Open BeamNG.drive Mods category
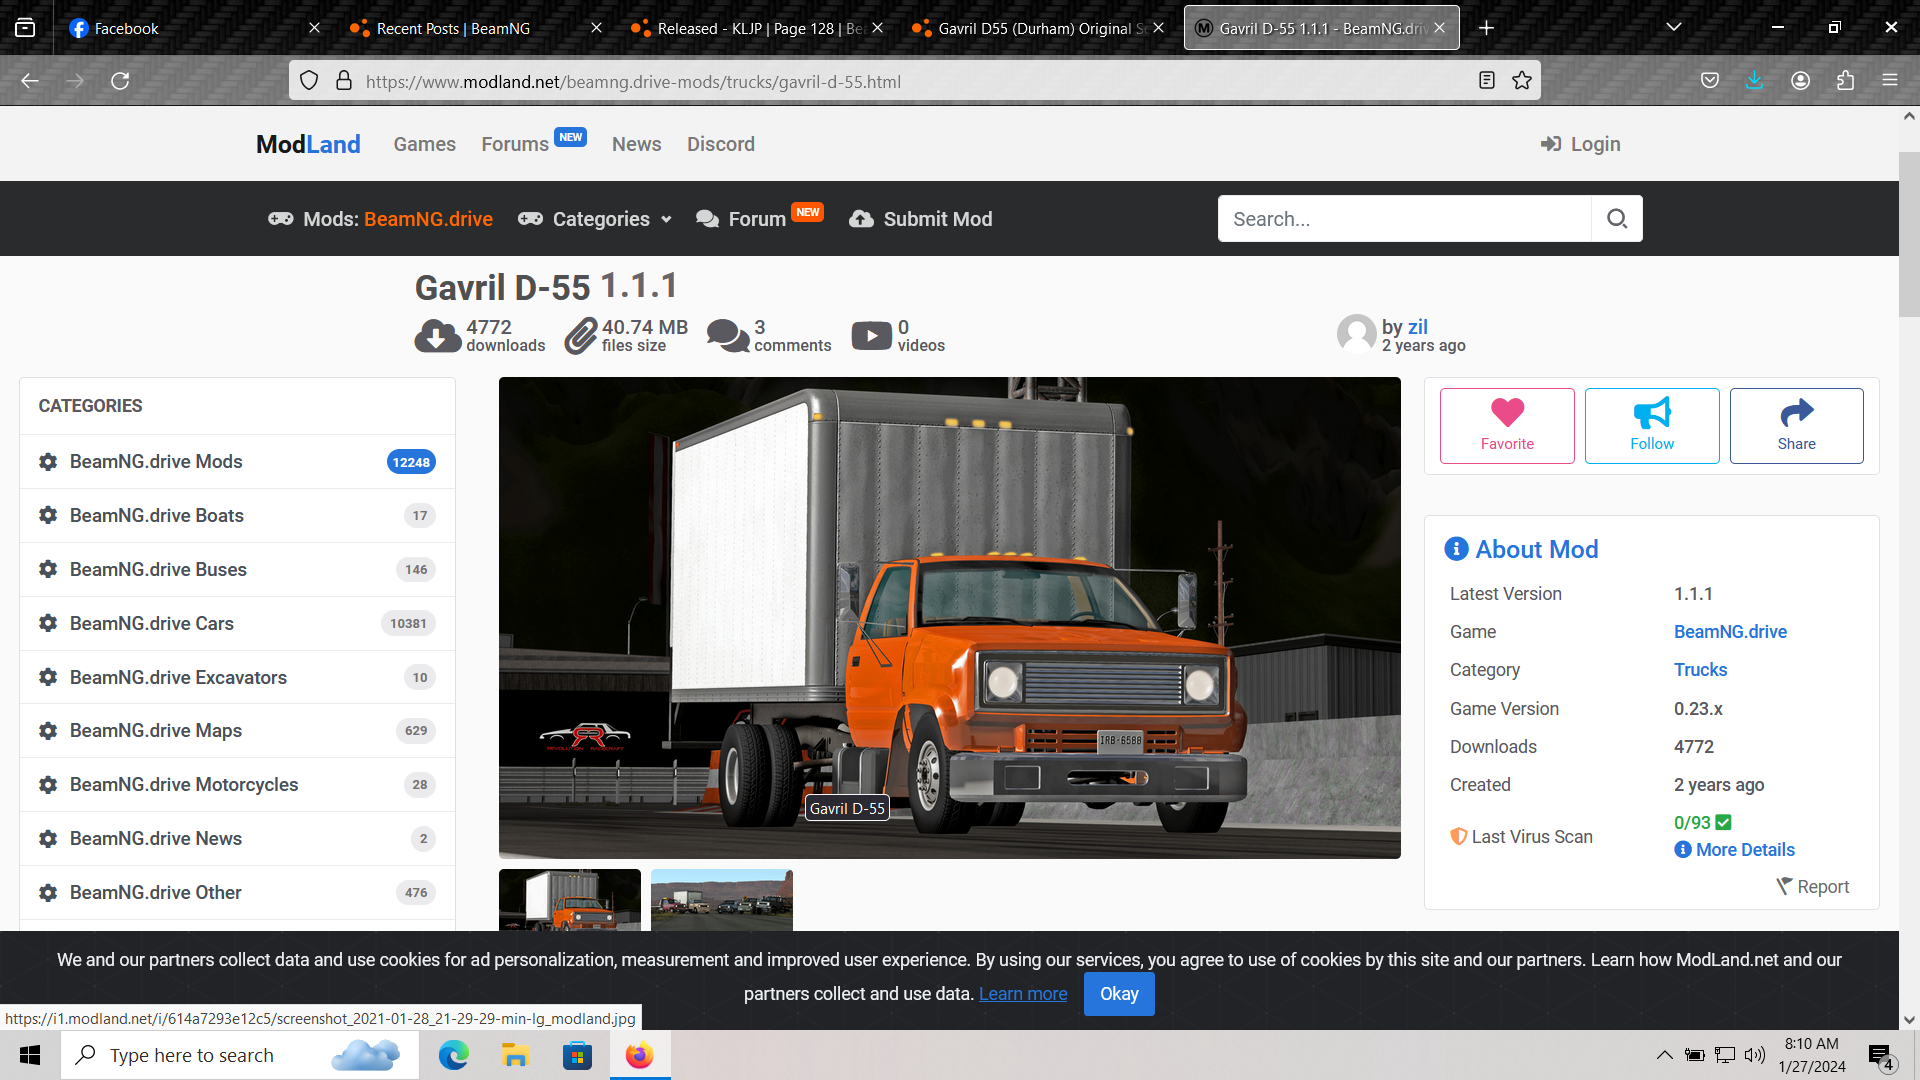The image size is (1920, 1080). (237, 462)
